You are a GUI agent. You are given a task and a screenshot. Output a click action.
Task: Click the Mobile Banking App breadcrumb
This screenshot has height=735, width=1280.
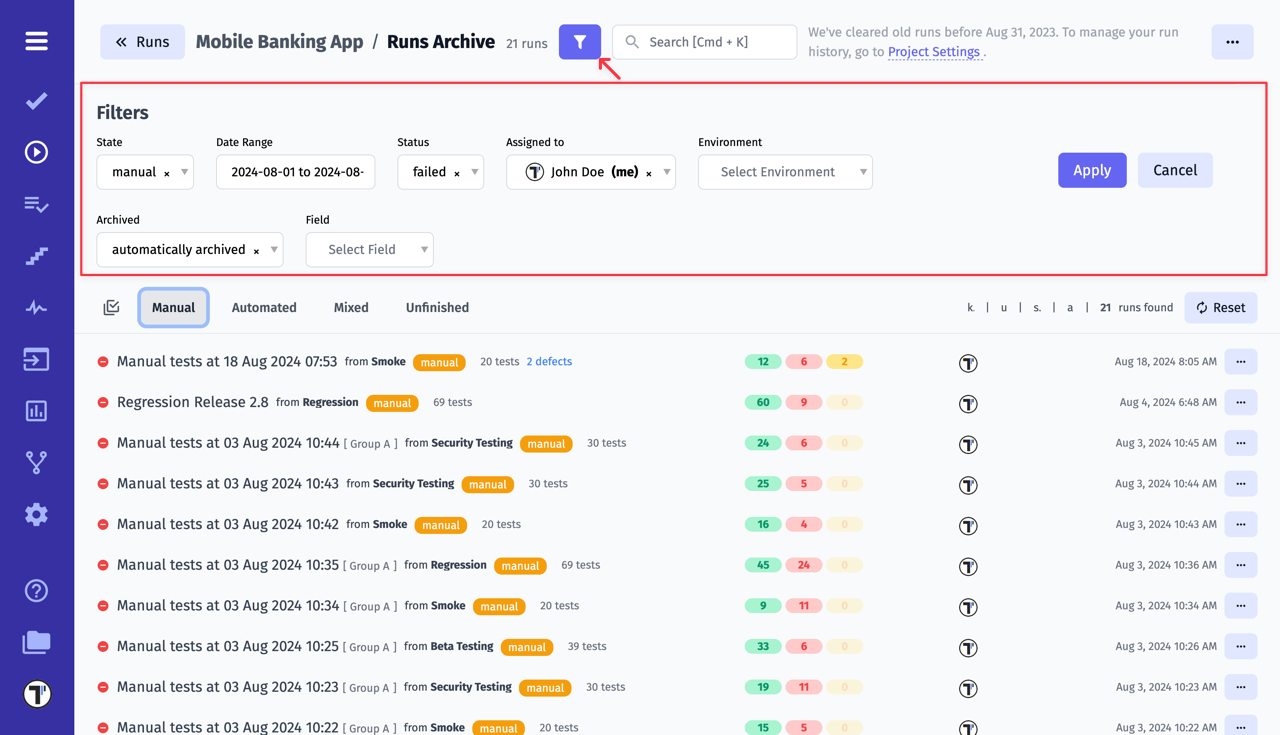(279, 42)
